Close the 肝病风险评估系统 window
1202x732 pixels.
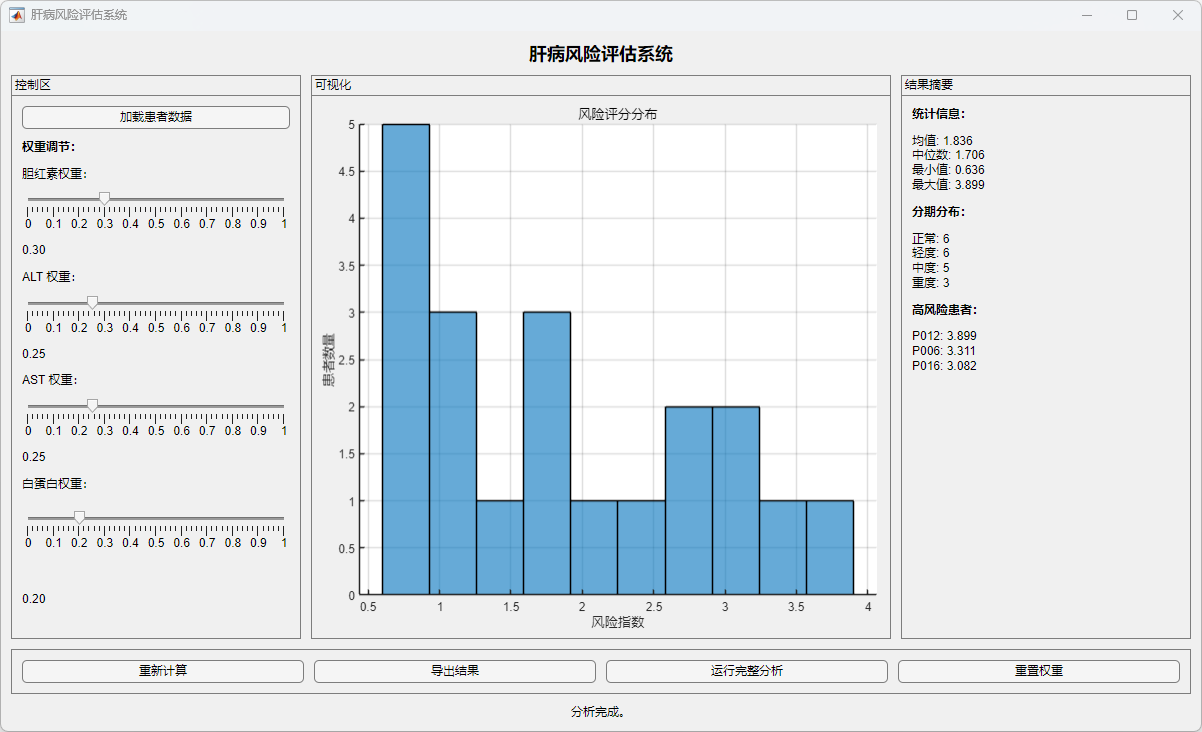pos(1178,15)
